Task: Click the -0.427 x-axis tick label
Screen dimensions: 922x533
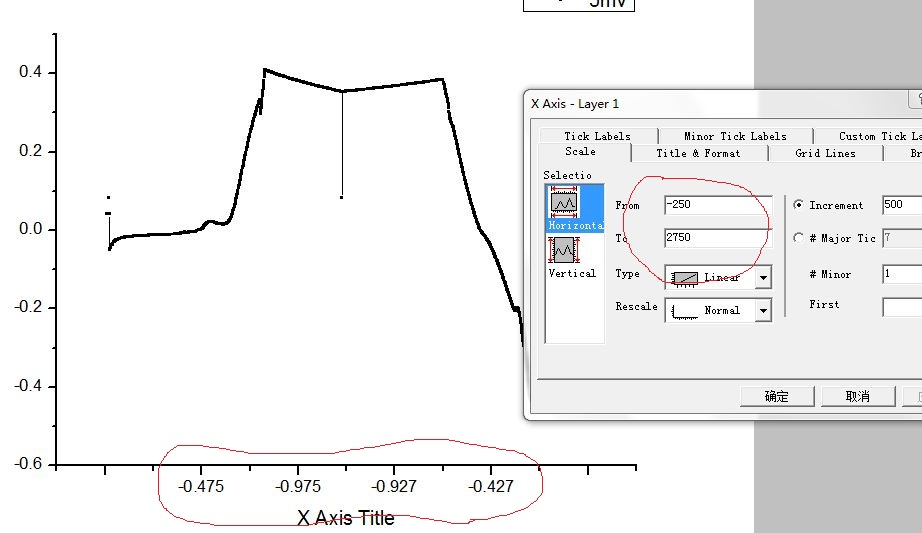Action: [x=491, y=487]
